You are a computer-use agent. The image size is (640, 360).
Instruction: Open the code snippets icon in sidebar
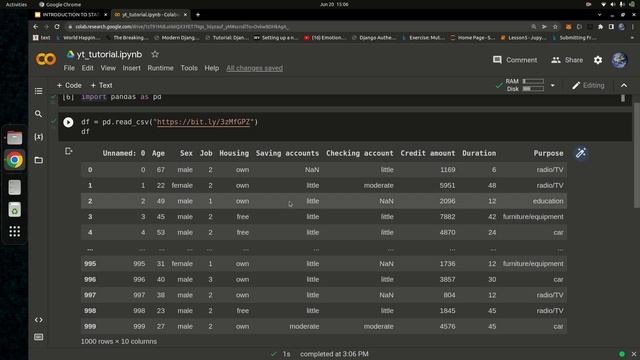coord(38,320)
